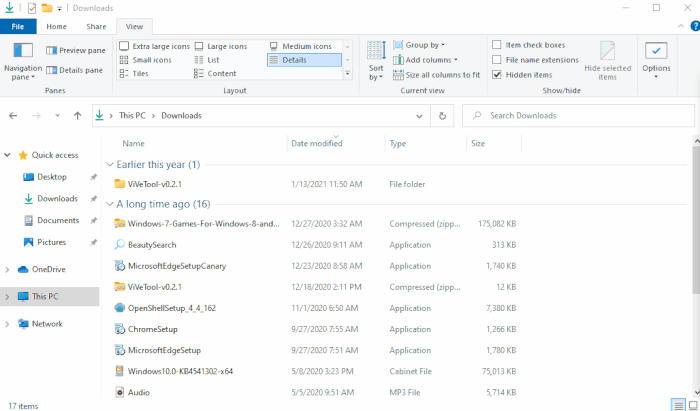The width and height of the screenshot is (700, 411).
Task: Open the File menu tab
Action: click(x=18, y=26)
